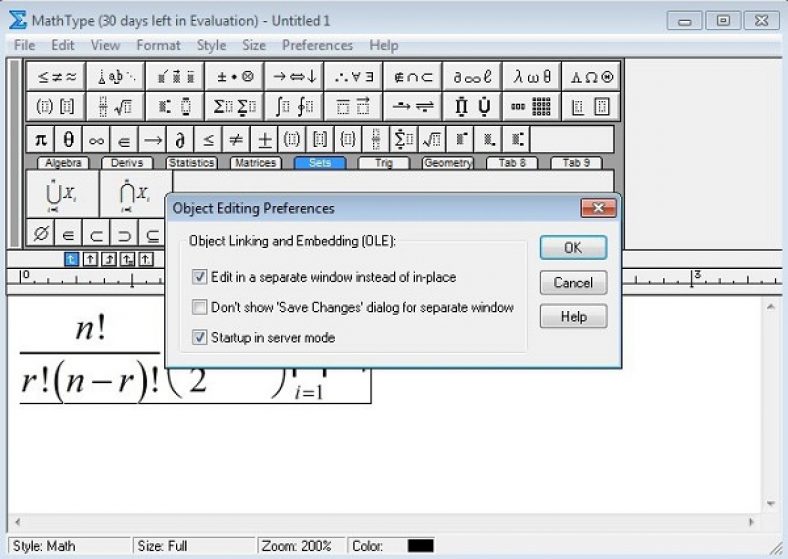Insert the partial derivative symbol
Image resolution: width=788 pixels, height=559 pixels.
coord(180,139)
